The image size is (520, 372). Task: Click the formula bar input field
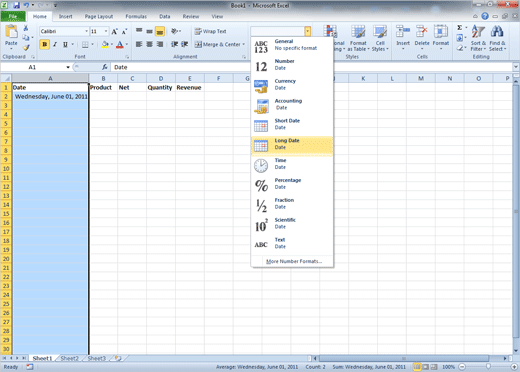pos(312,67)
